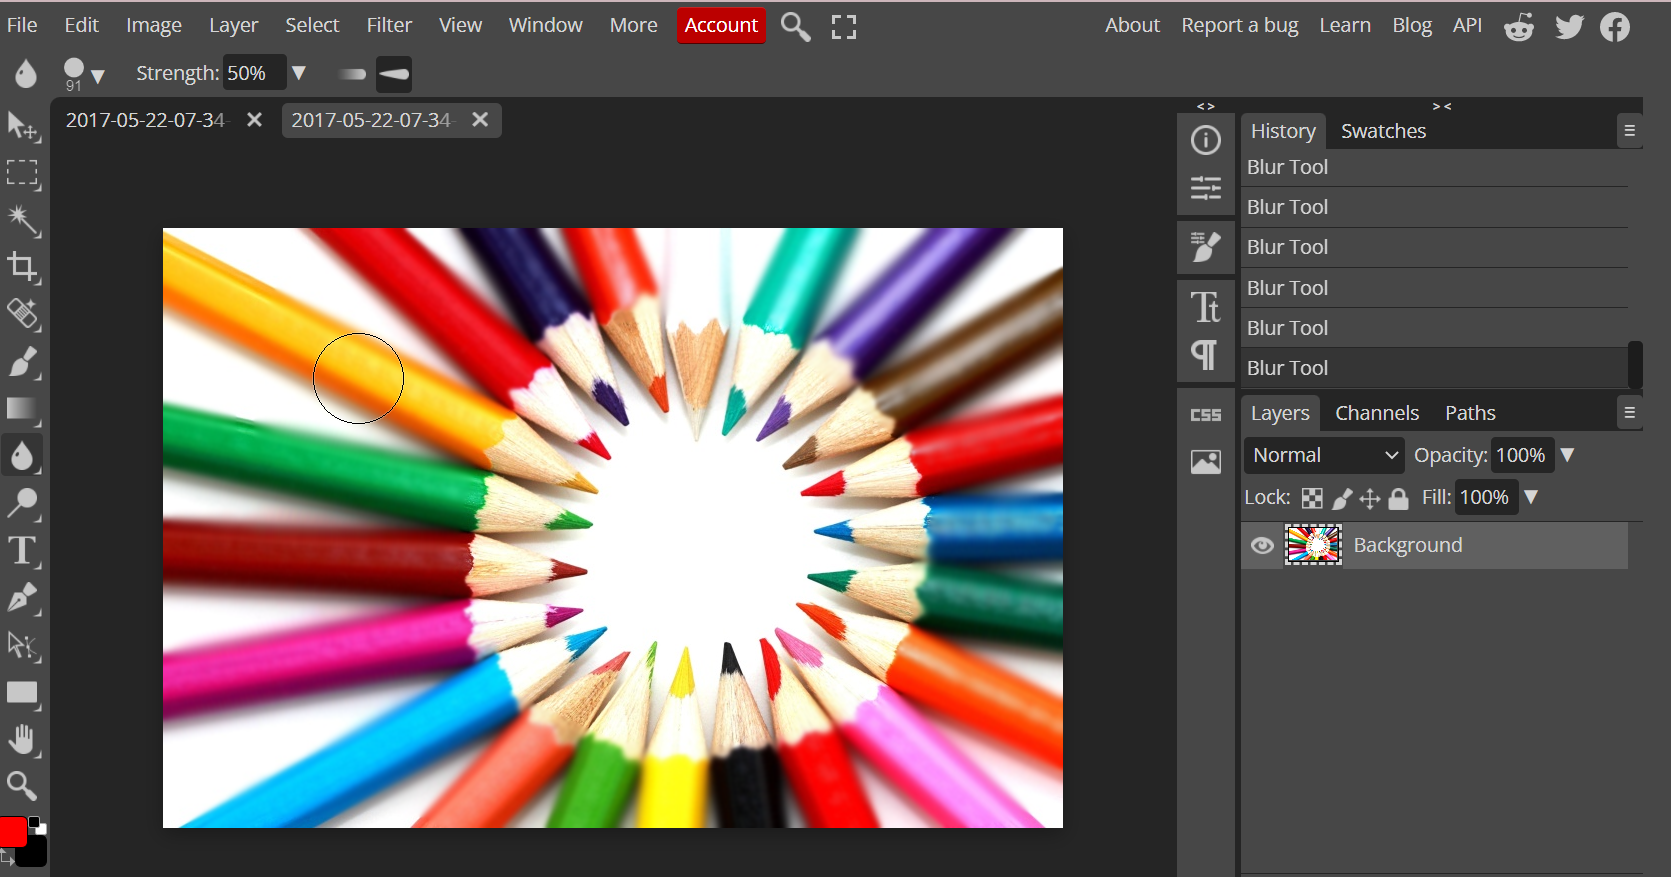Select the Blur tool in left toolbar
1671x877 pixels.
[x=22, y=456]
